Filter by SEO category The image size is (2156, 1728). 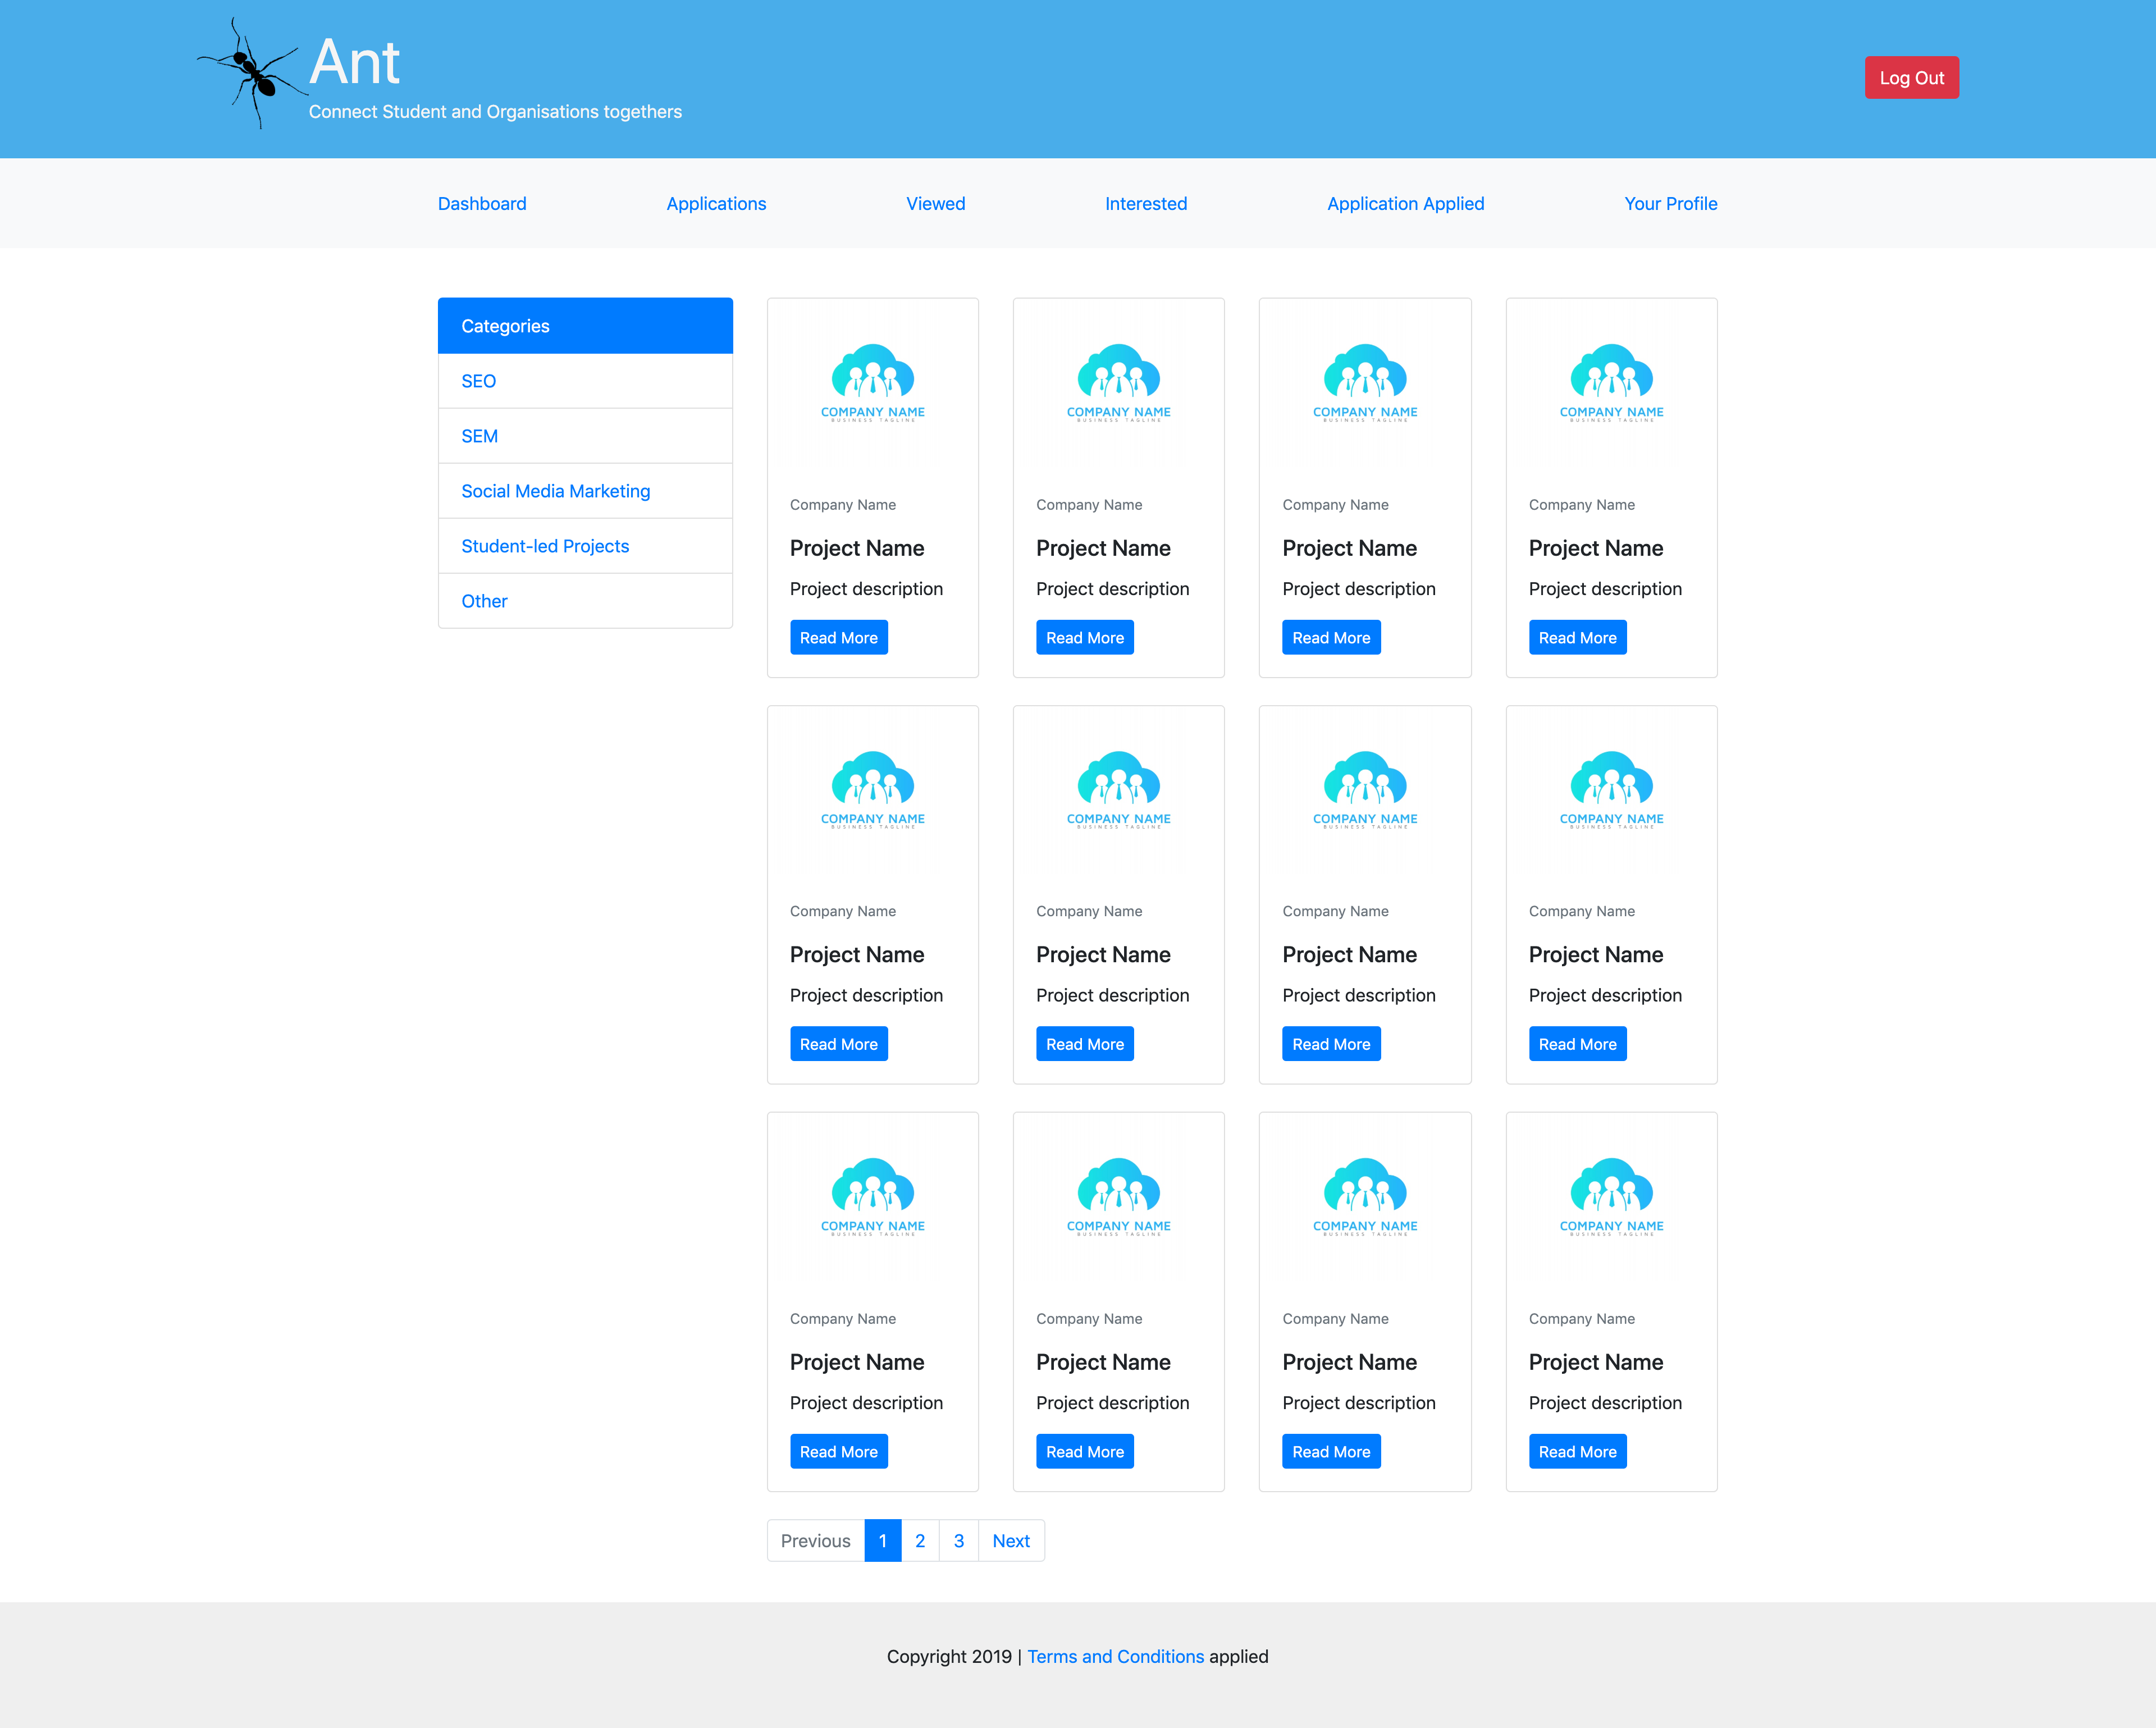tap(479, 381)
